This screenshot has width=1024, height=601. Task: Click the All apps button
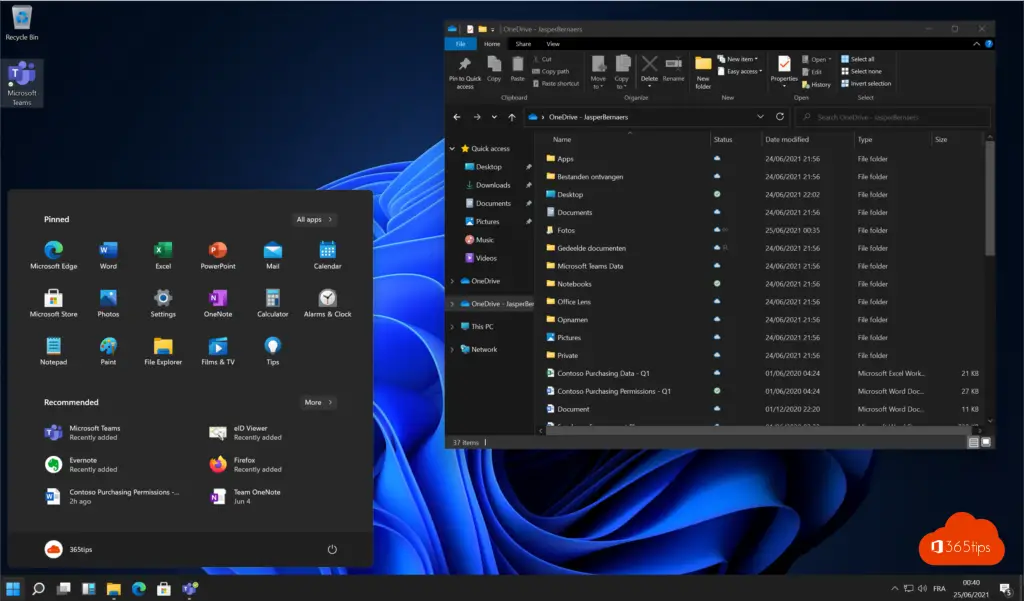click(x=314, y=219)
